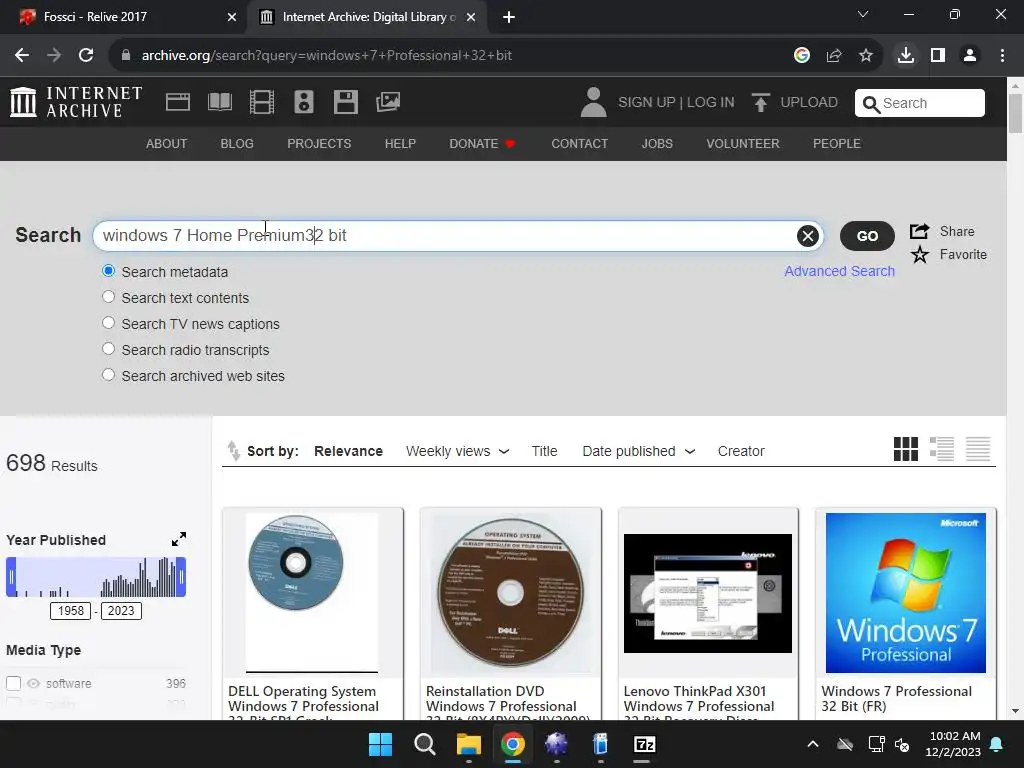Go back in browser history
The width and height of the screenshot is (1024, 768).
(x=22, y=56)
